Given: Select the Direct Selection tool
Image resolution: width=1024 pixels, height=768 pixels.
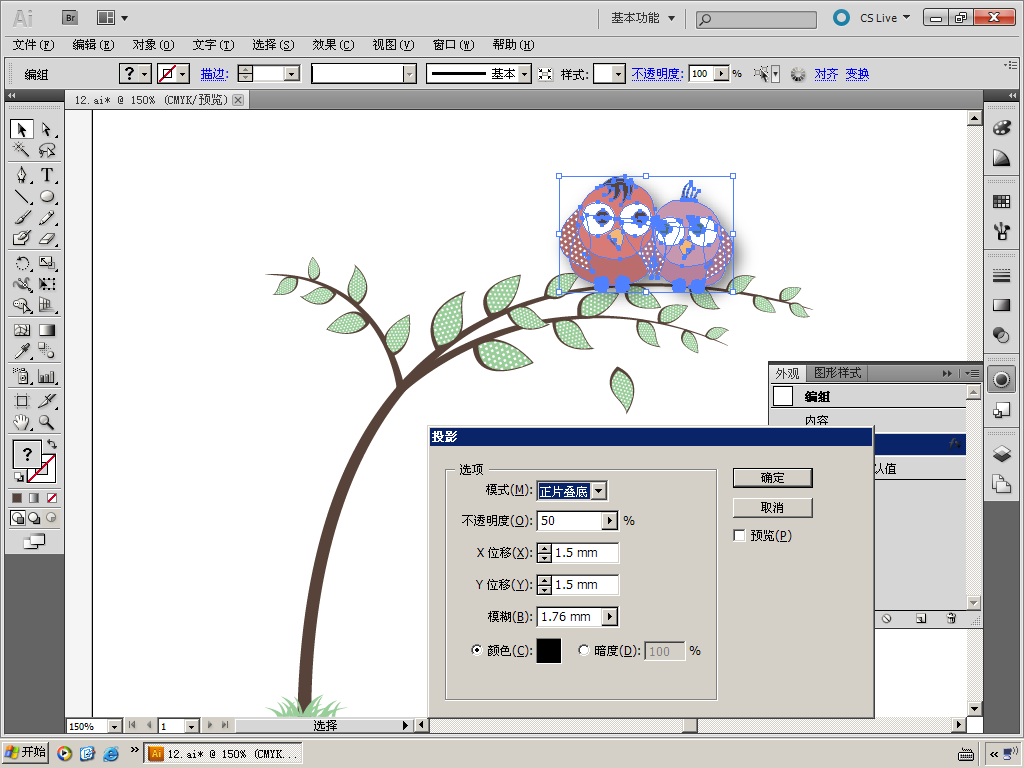Looking at the screenshot, I should point(46,129).
